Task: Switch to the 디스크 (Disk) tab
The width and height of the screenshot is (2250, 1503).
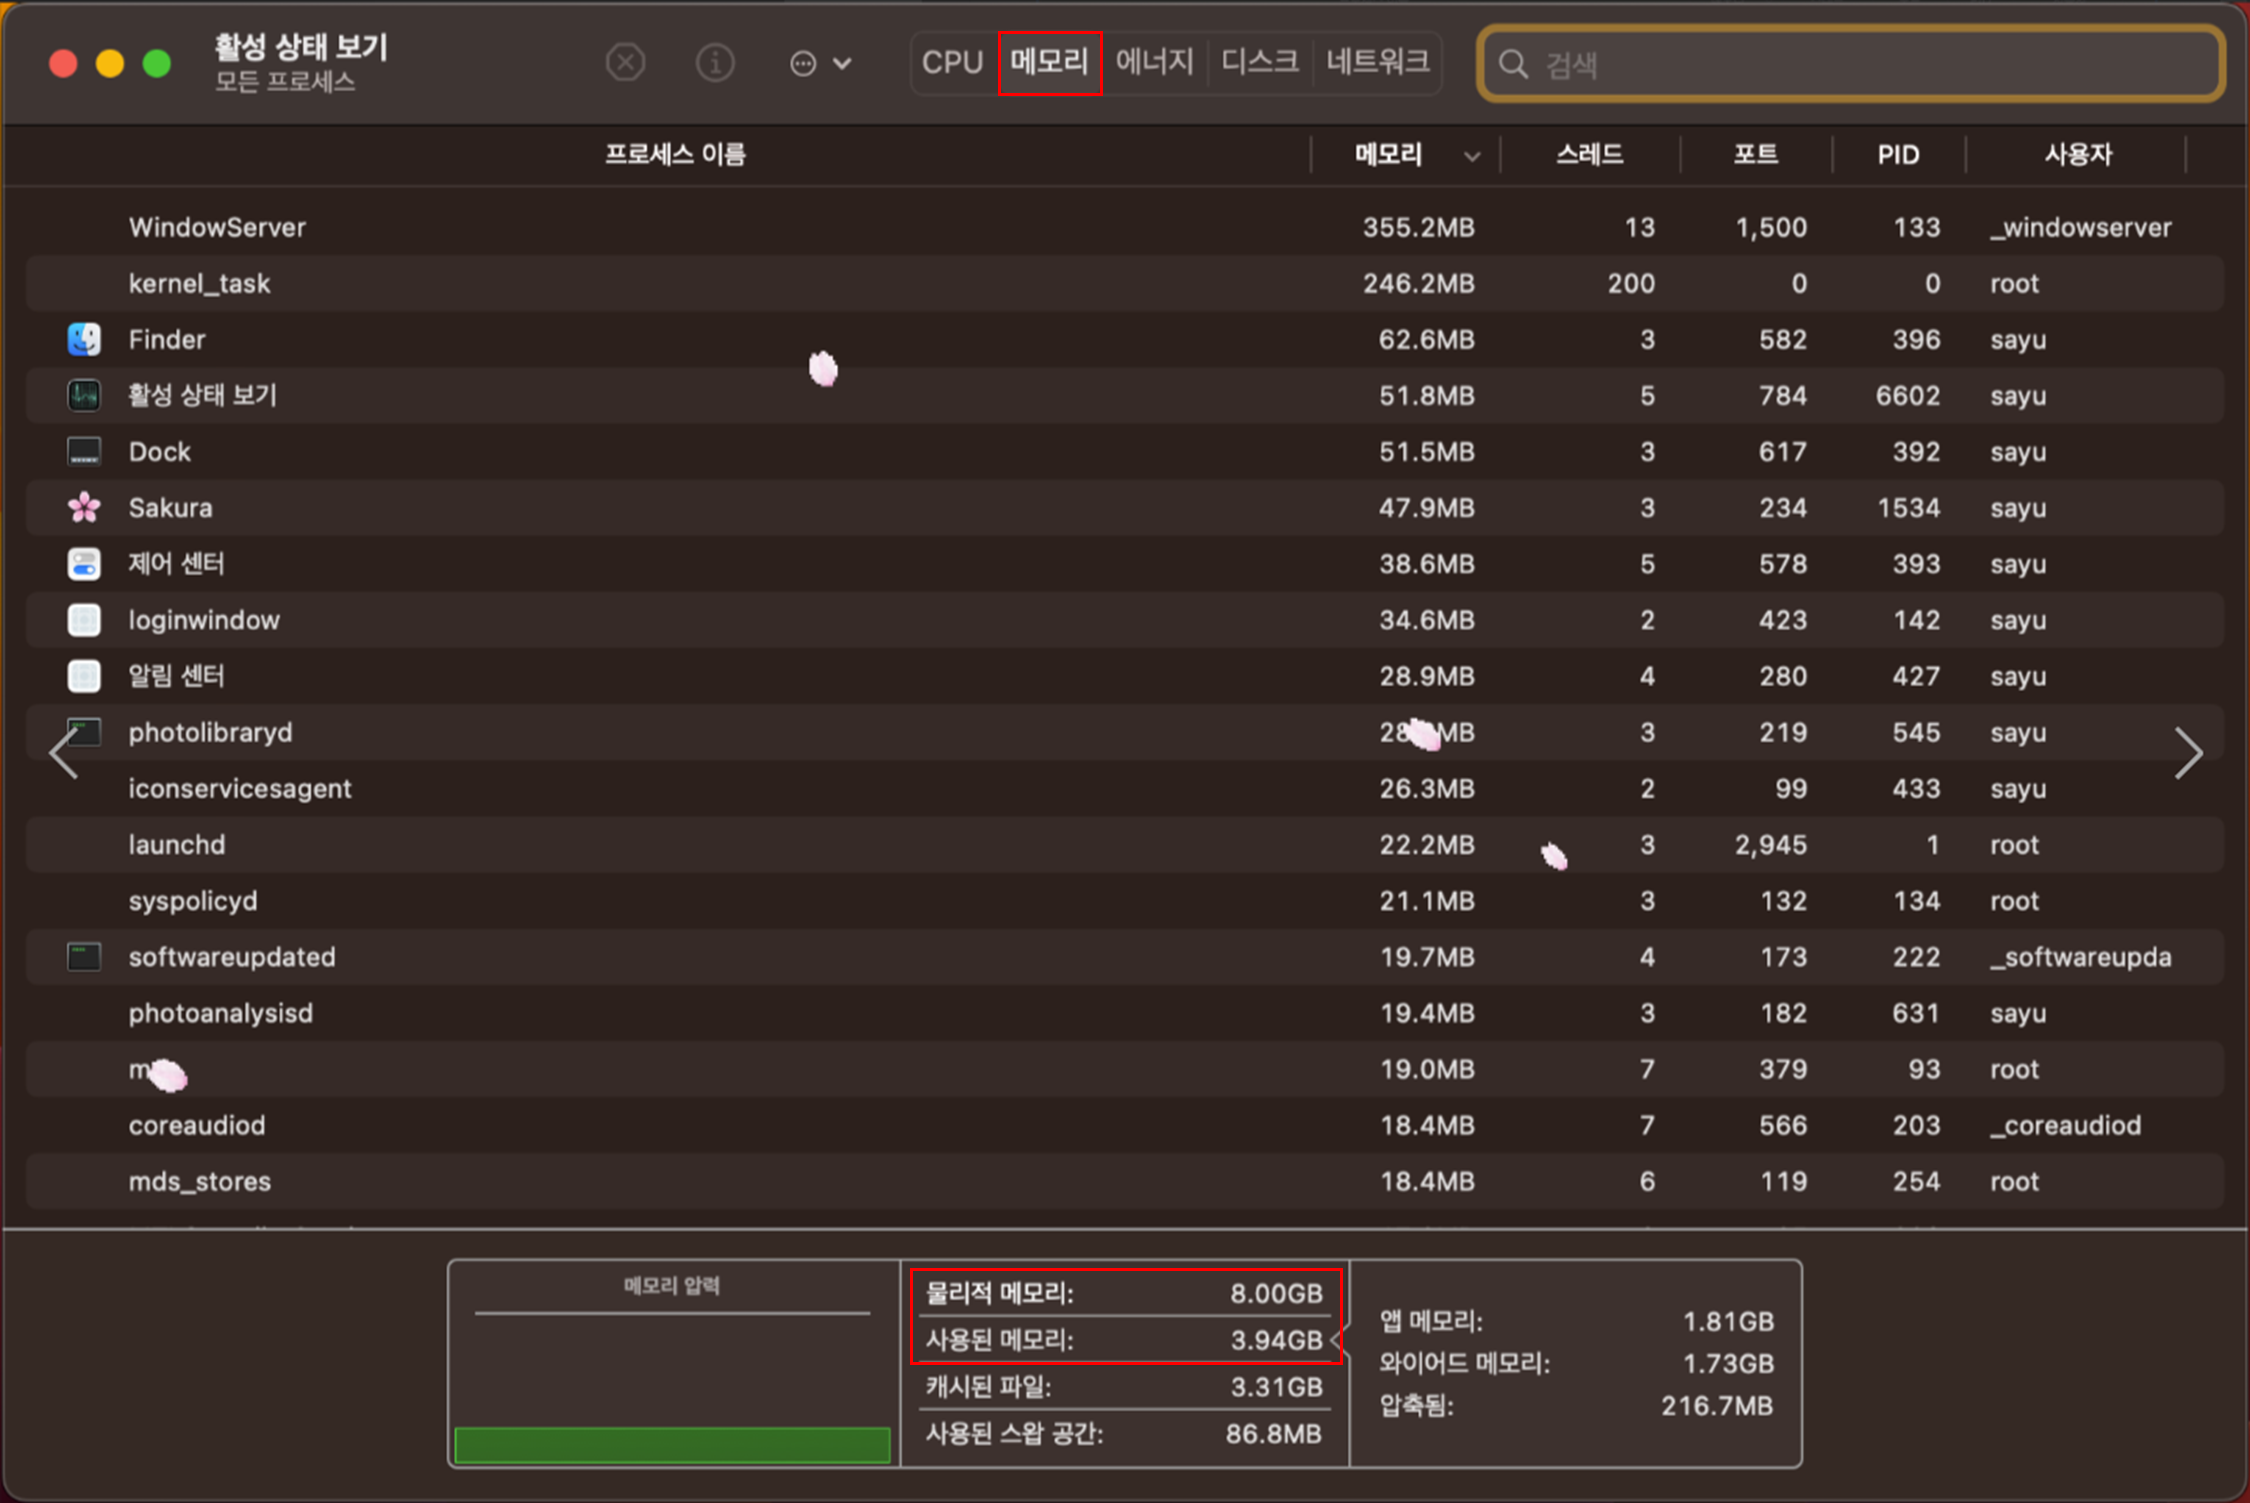Action: [1258, 63]
